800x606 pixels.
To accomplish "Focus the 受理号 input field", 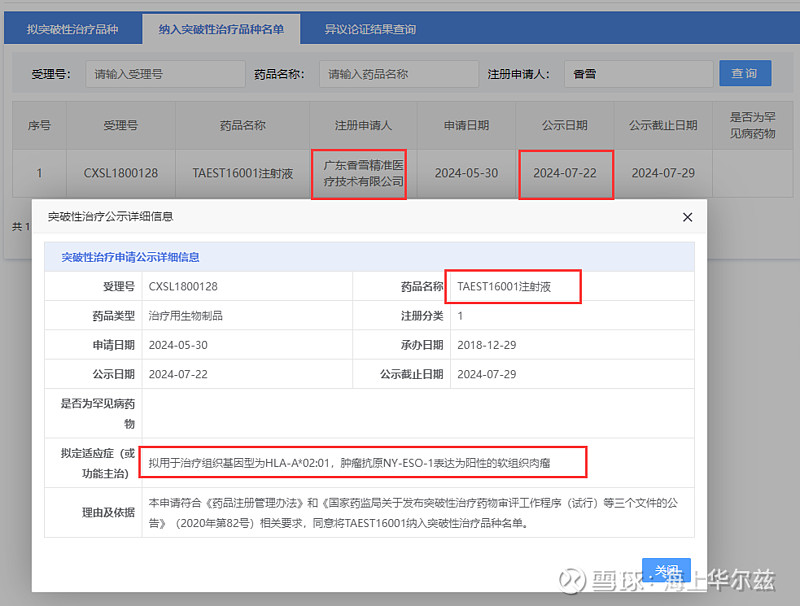I will (x=165, y=74).
